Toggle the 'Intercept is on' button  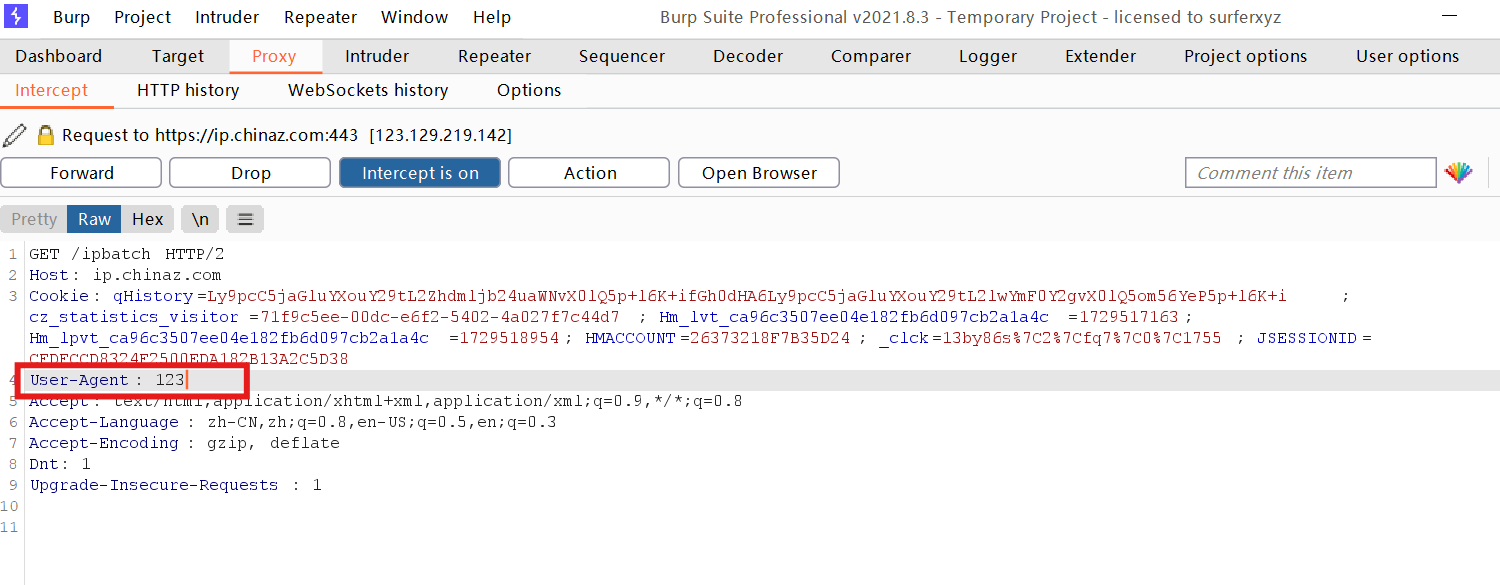tap(420, 173)
